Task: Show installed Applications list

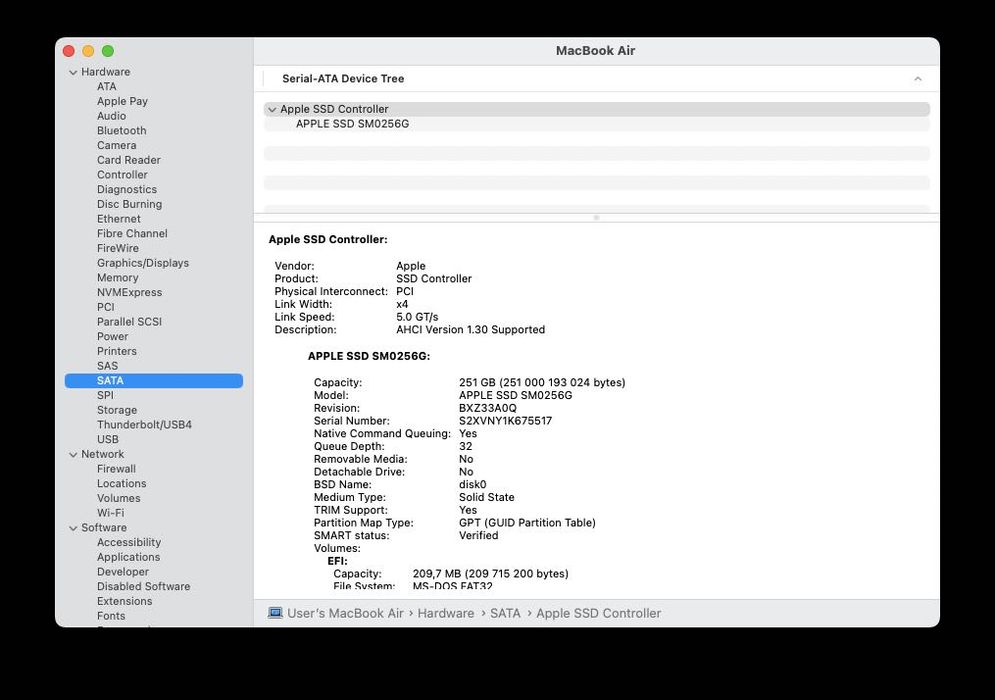Action: (128, 557)
